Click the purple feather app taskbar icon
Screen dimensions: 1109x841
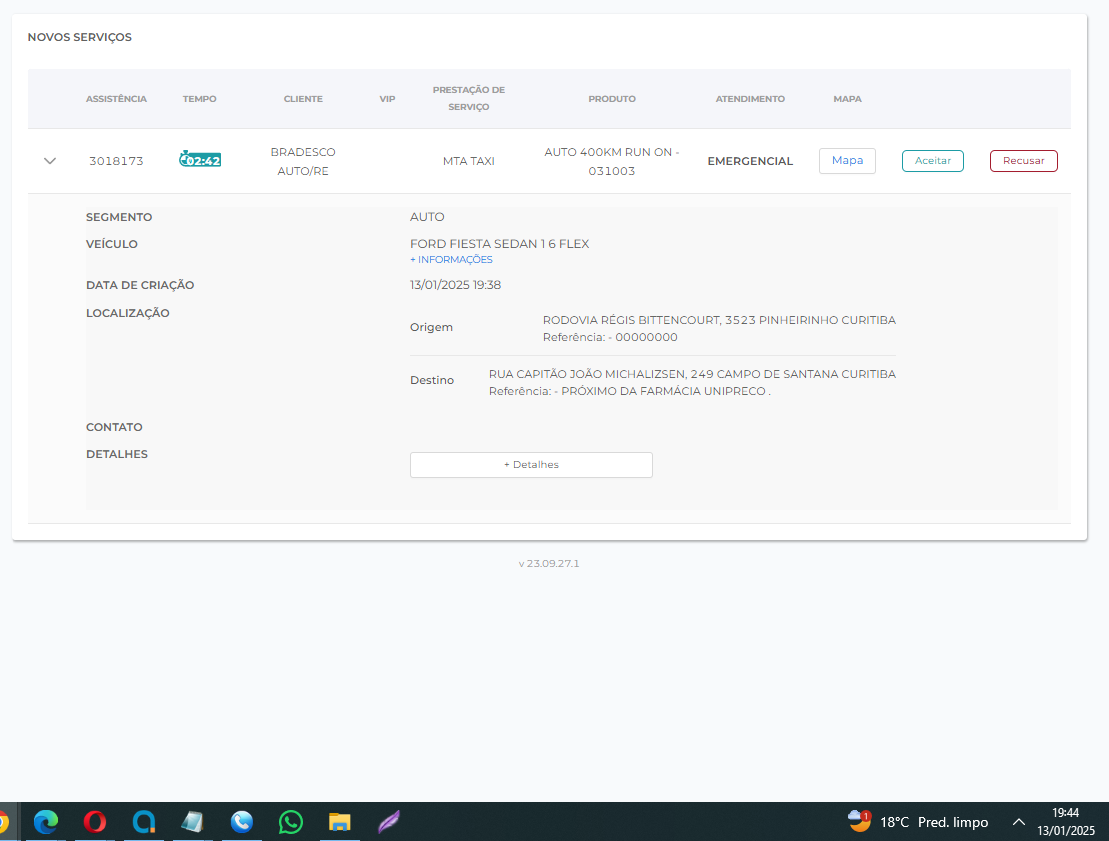pos(389,822)
